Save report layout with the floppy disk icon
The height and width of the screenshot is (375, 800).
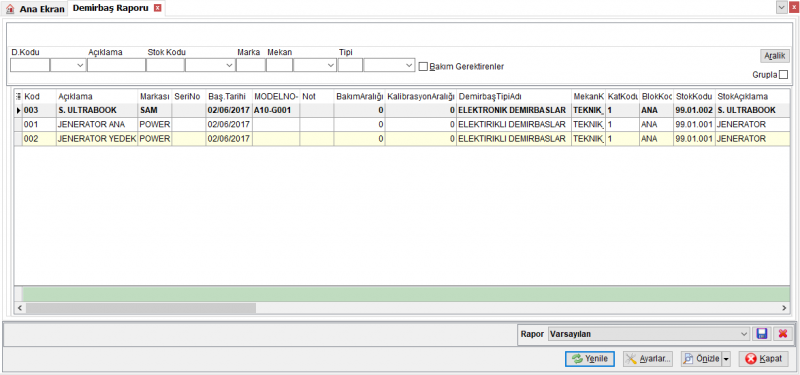click(x=762, y=334)
